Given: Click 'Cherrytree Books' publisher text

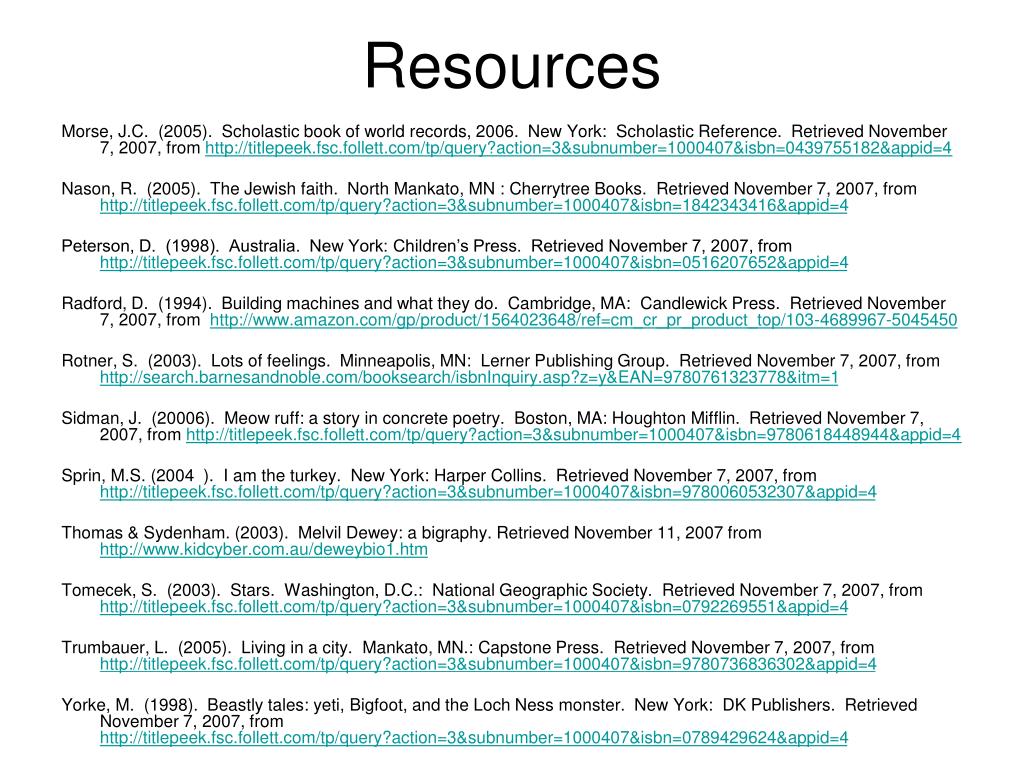Looking at the screenshot, I should pos(577,189).
